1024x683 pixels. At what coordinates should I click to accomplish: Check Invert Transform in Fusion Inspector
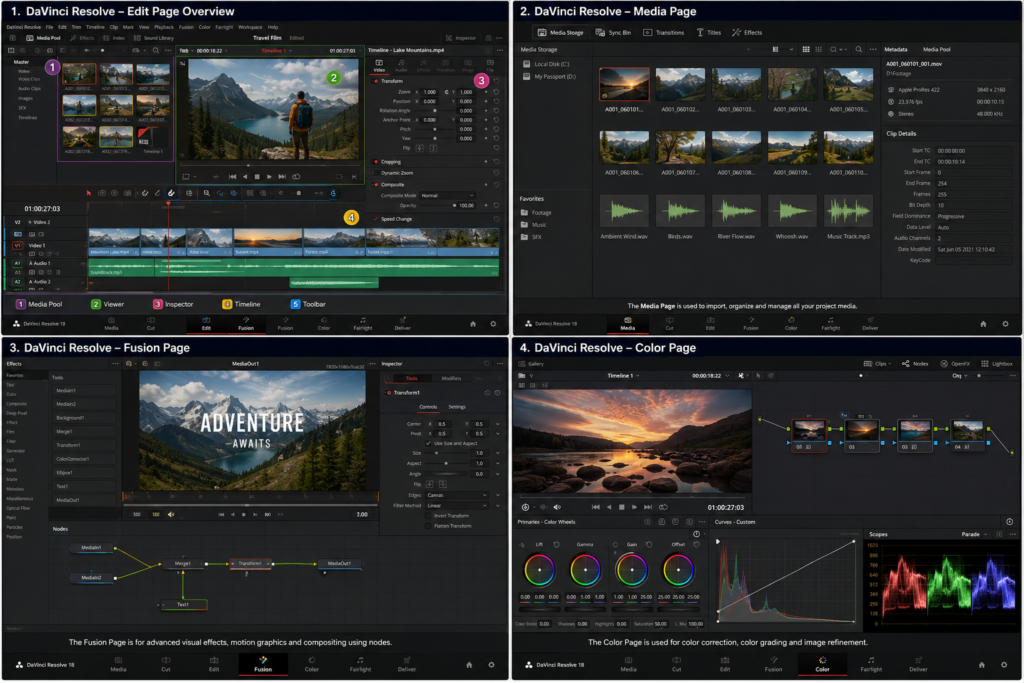(x=428, y=516)
